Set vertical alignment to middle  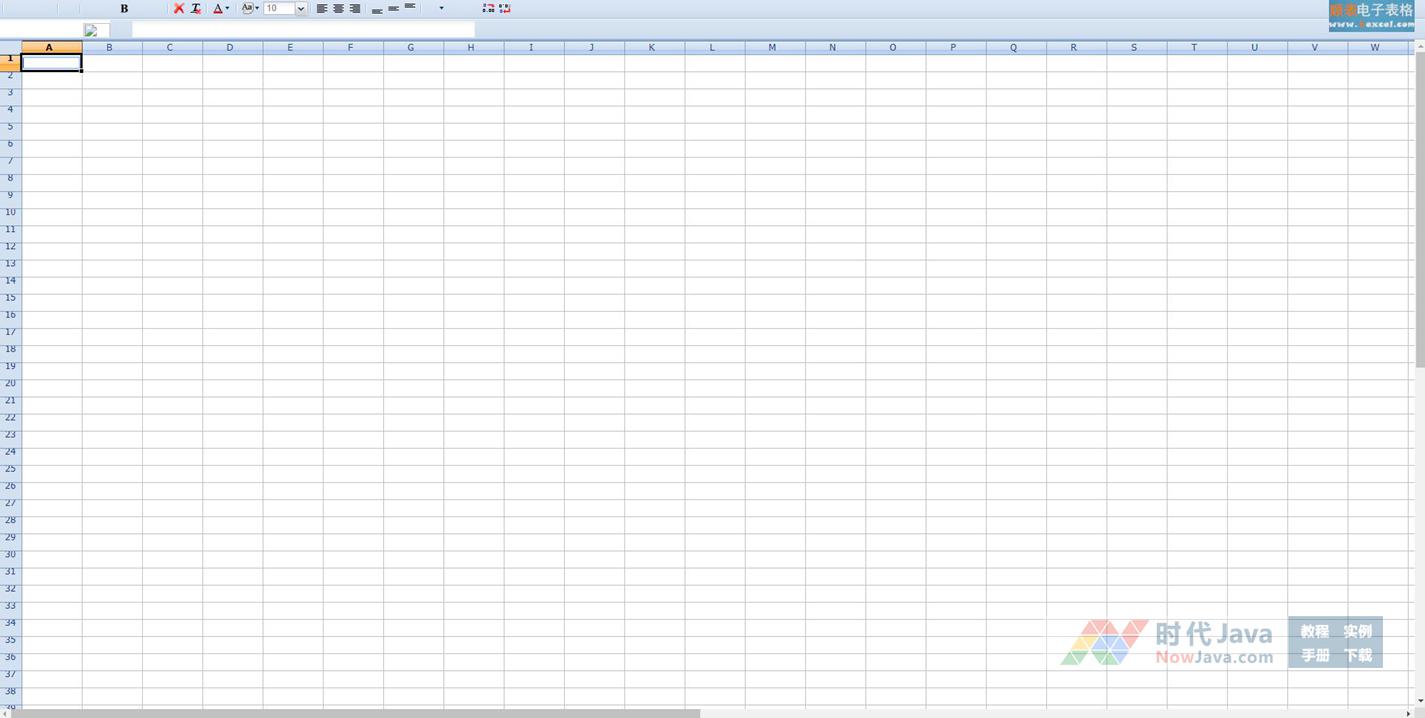[393, 9]
